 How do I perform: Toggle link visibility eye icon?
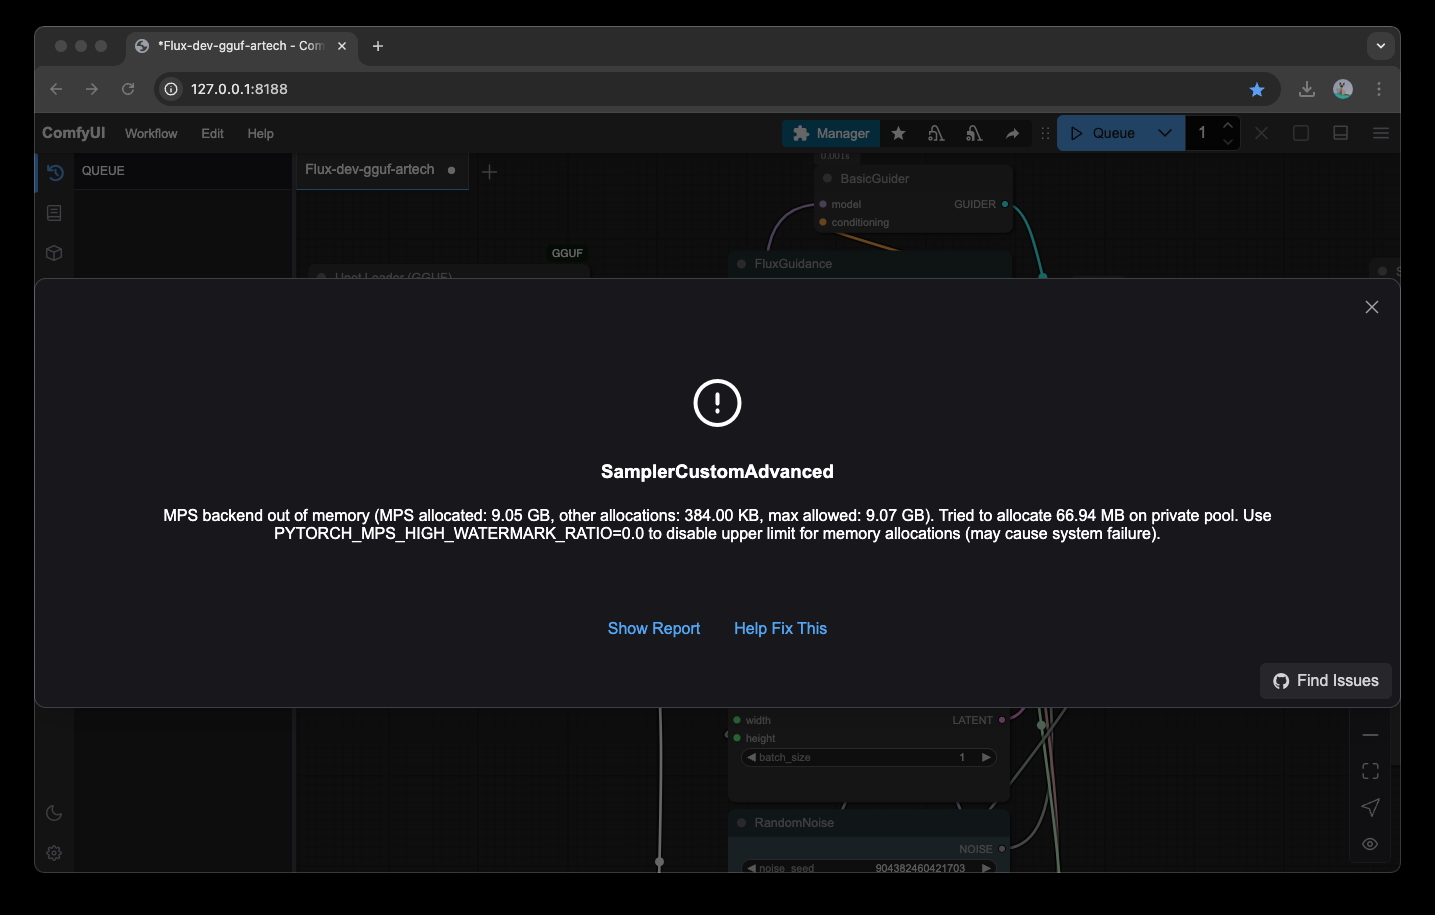tap(1370, 844)
